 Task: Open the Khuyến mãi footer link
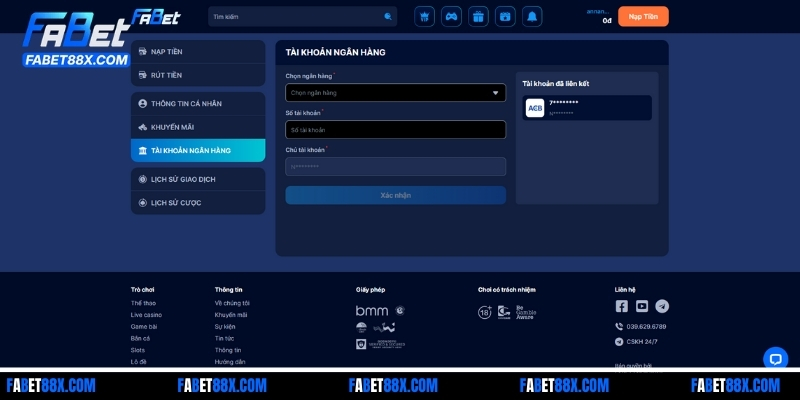(x=231, y=315)
